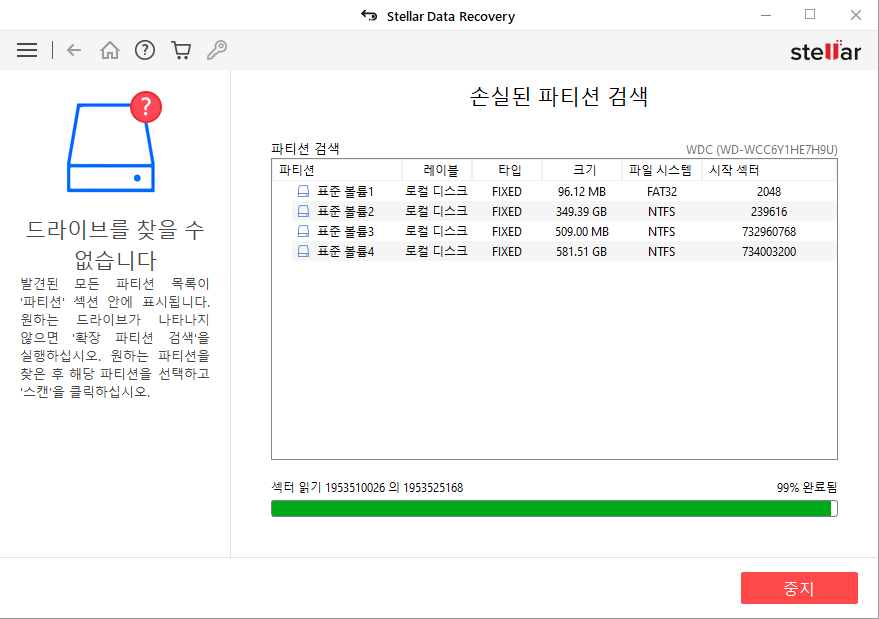Stop the scan with 중지 button
The image size is (879, 619).
[x=799, y=588]
